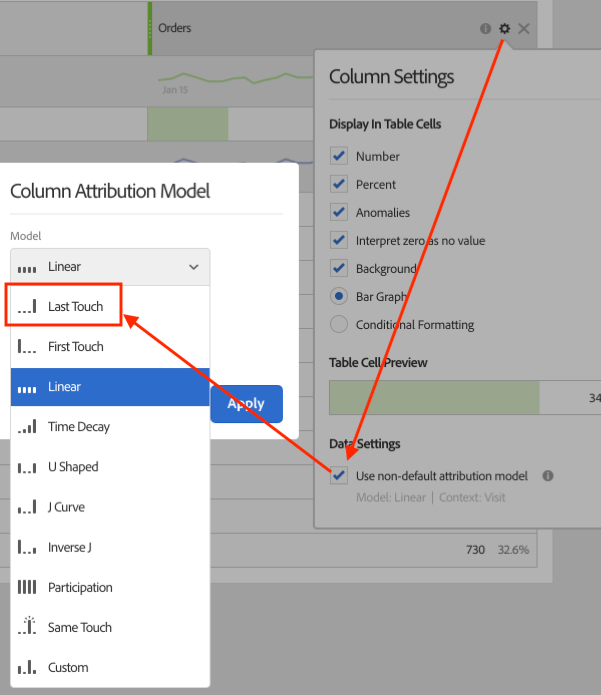Open column settings gear icon
Viewport: 601px width, 695px height.
point(504,29)
